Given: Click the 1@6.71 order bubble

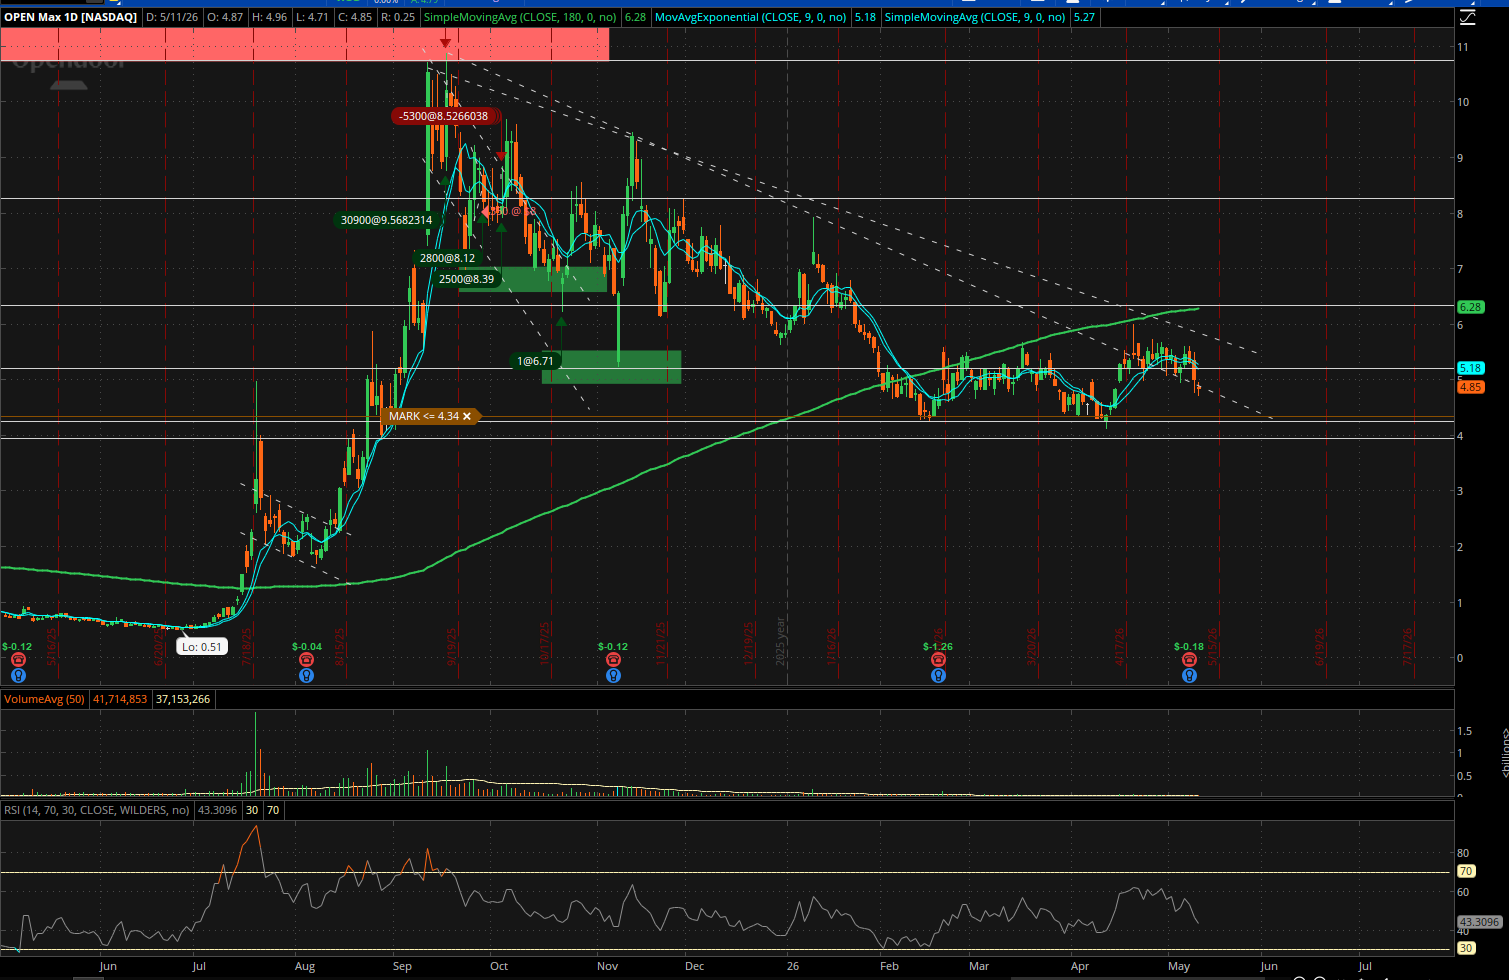Looking at the screenshot, I should coord(534,361).
